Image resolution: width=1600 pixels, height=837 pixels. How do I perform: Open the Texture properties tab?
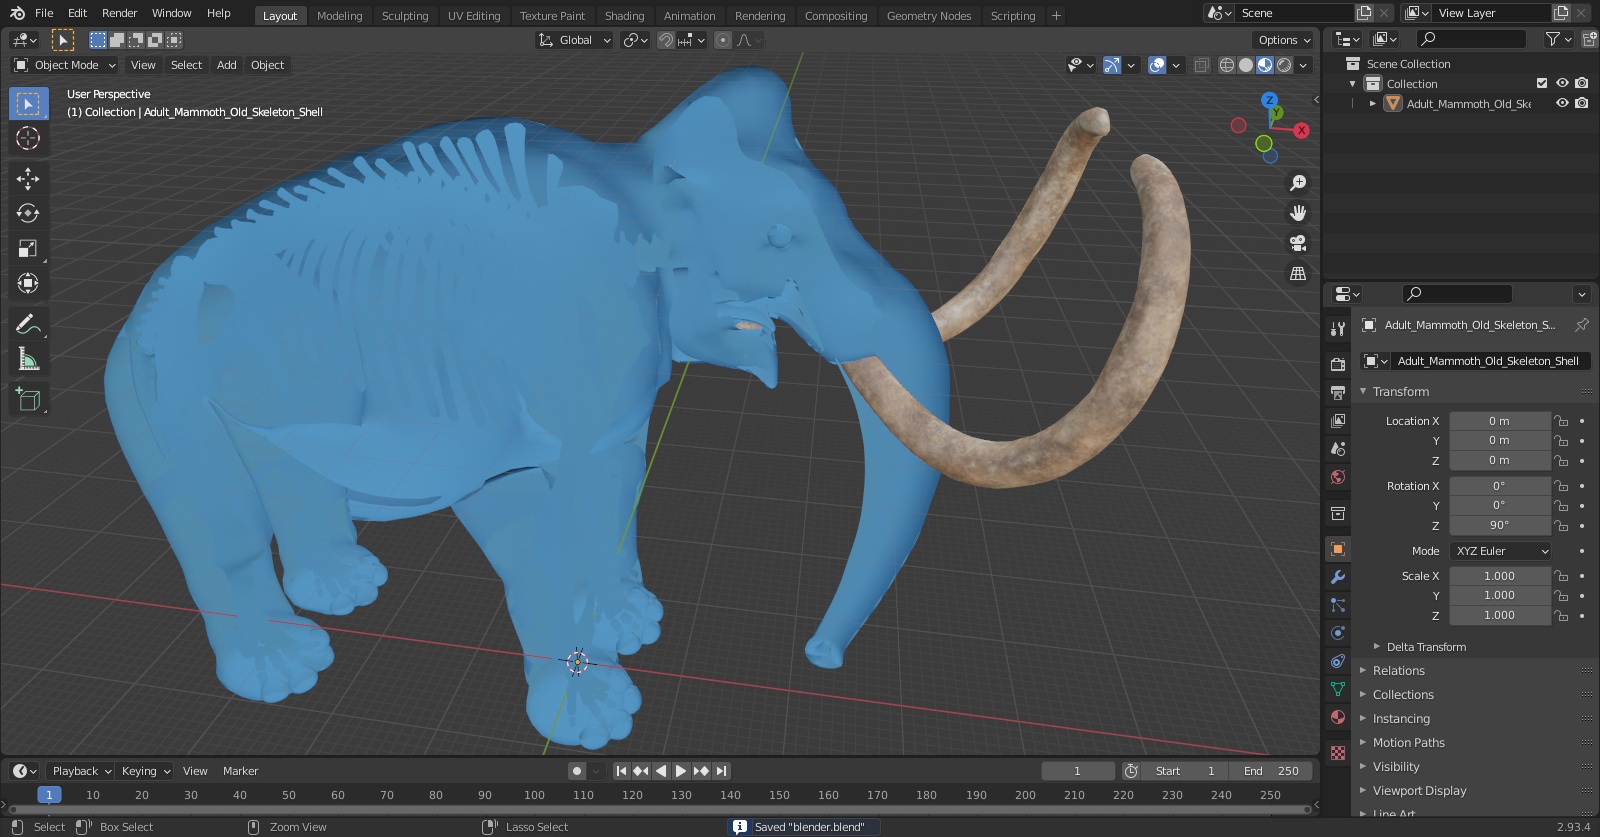tap(1338, 752)
